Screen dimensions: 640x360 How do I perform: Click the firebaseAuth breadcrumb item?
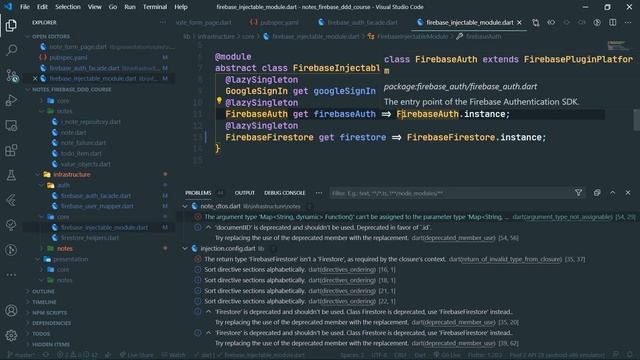[x=483, y=36]
